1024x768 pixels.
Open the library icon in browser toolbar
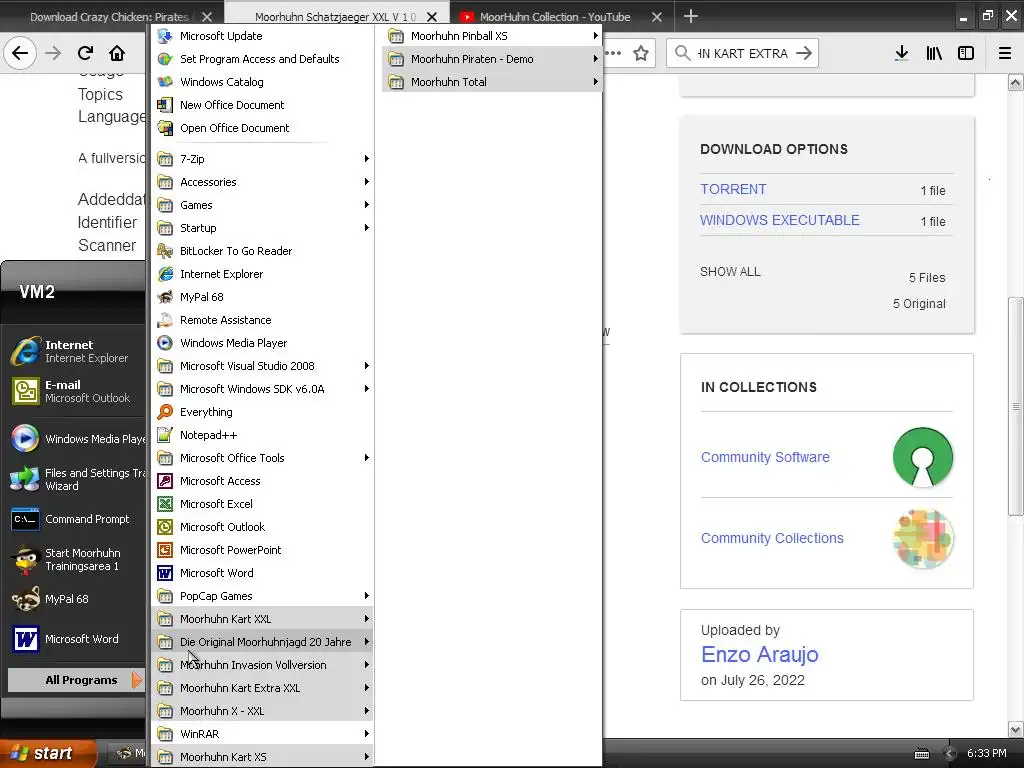tap(934, 54)
